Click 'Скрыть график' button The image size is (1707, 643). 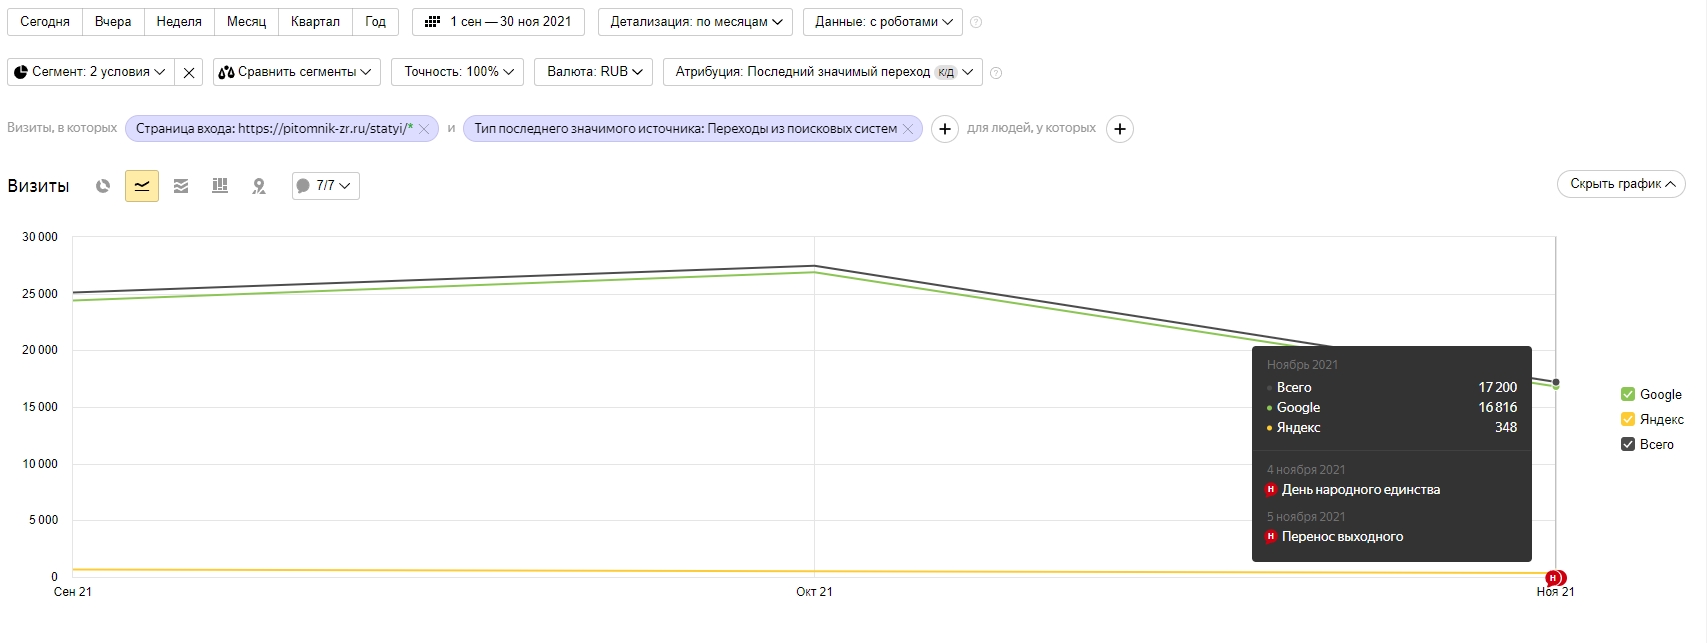point(1621,184)
